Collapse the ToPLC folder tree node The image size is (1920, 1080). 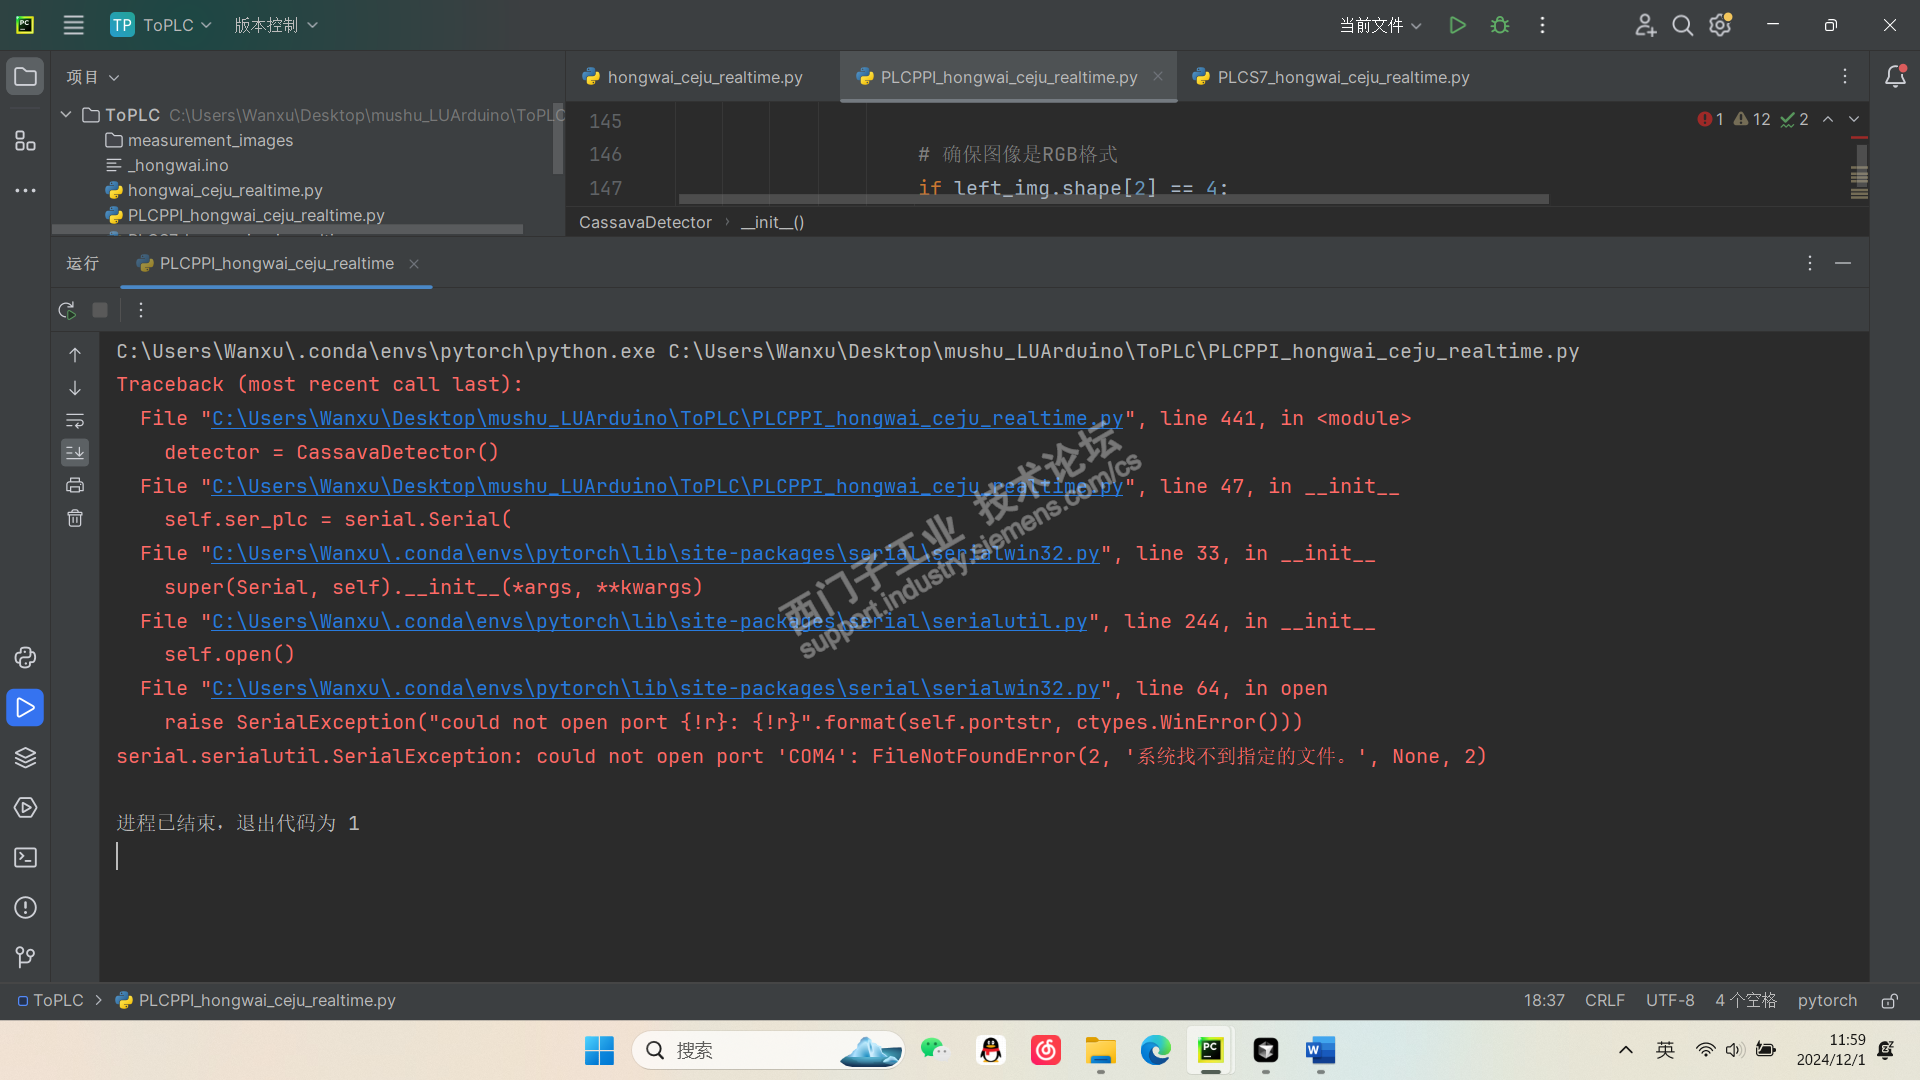point(66,115)
